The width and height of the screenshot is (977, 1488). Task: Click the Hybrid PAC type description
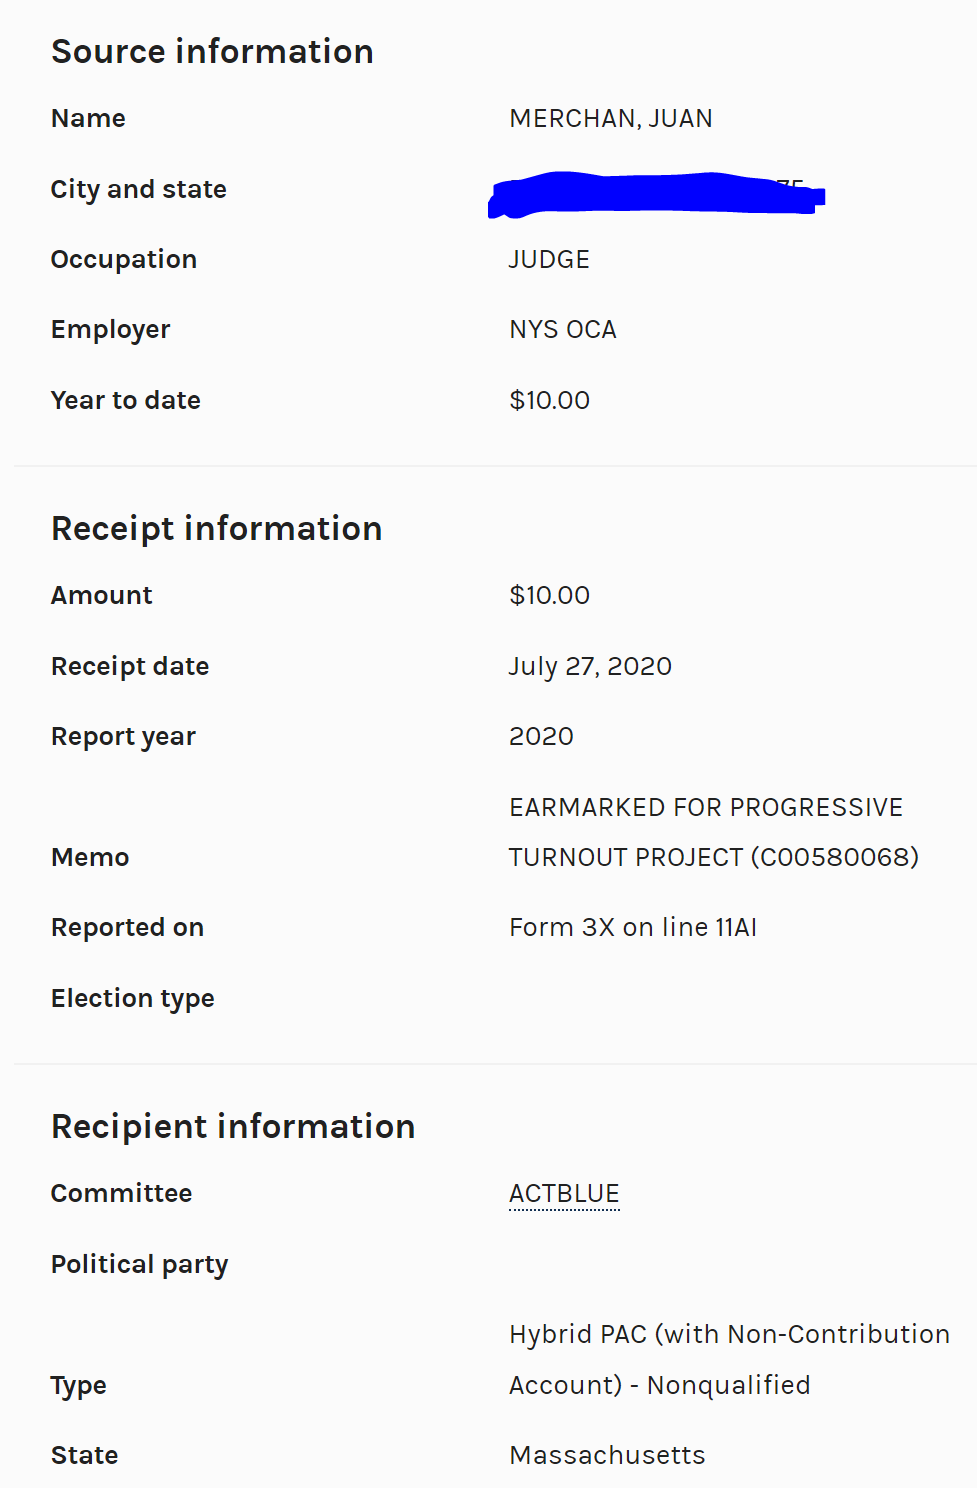pos(728,1360)
